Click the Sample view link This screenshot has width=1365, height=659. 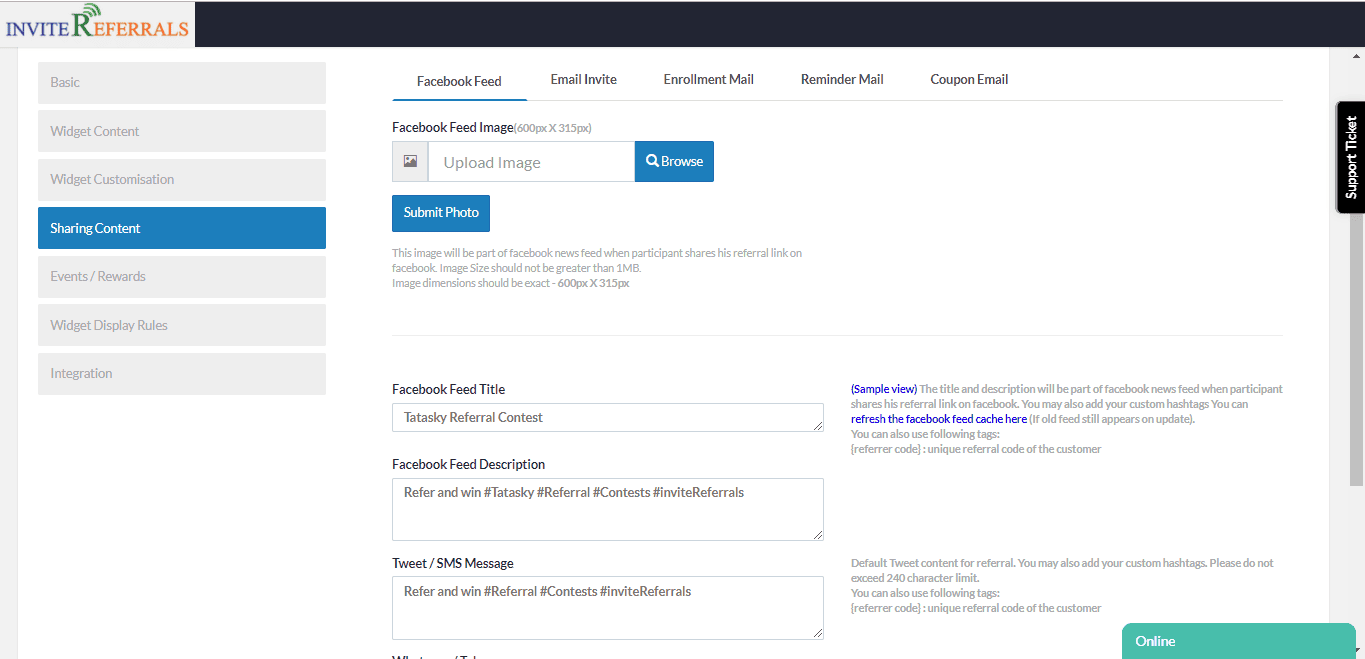(884, 389)
